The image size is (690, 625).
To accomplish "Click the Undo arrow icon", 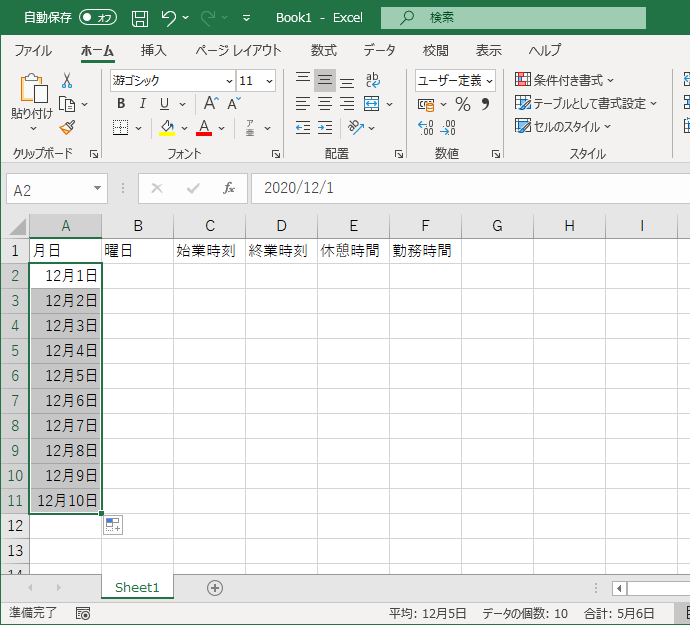I will tap(168, 18).
